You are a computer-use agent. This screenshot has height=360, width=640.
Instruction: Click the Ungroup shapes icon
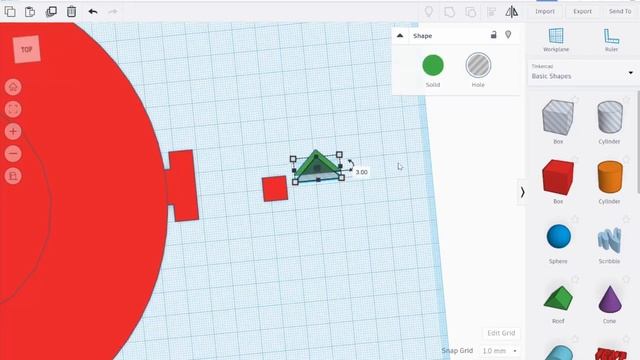[470, 12]
